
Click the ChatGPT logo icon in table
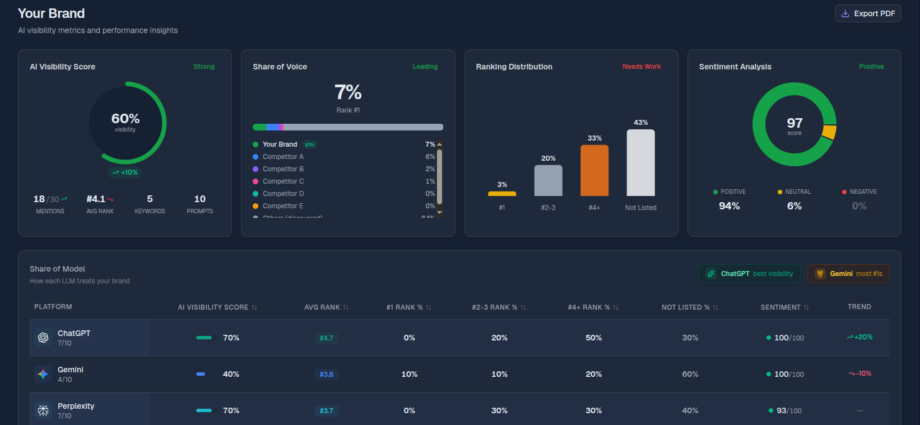click(43, 338)
